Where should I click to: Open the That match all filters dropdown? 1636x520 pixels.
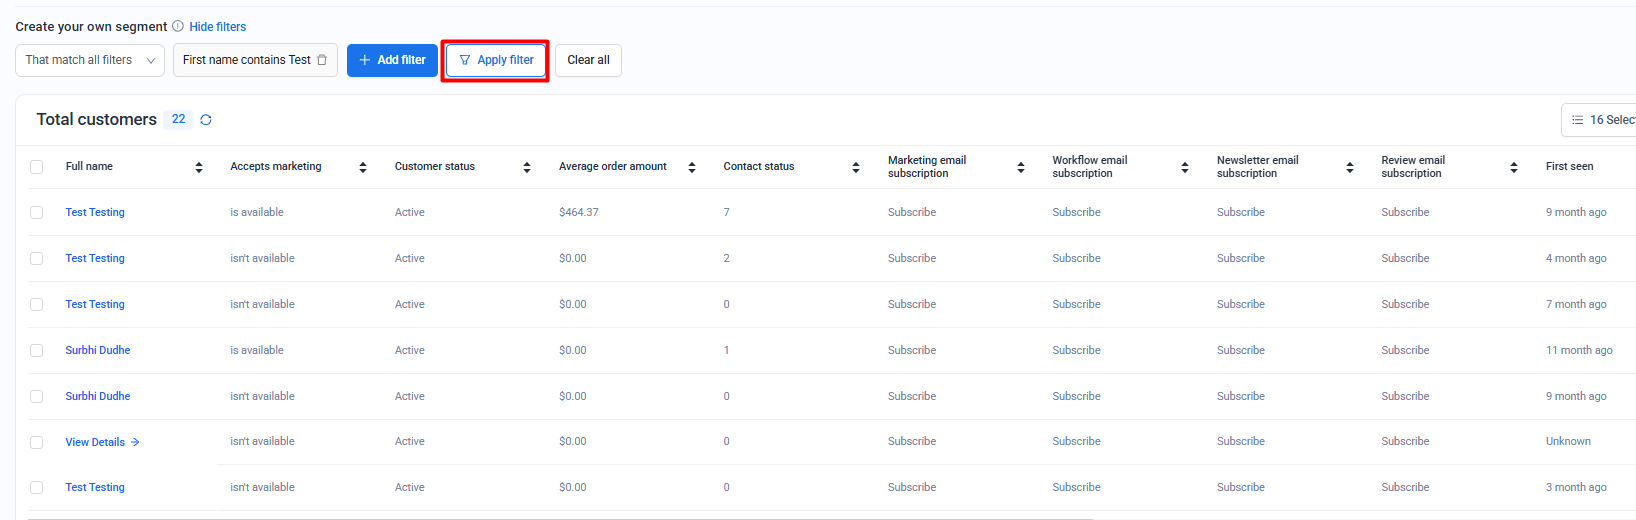point(90,60)
